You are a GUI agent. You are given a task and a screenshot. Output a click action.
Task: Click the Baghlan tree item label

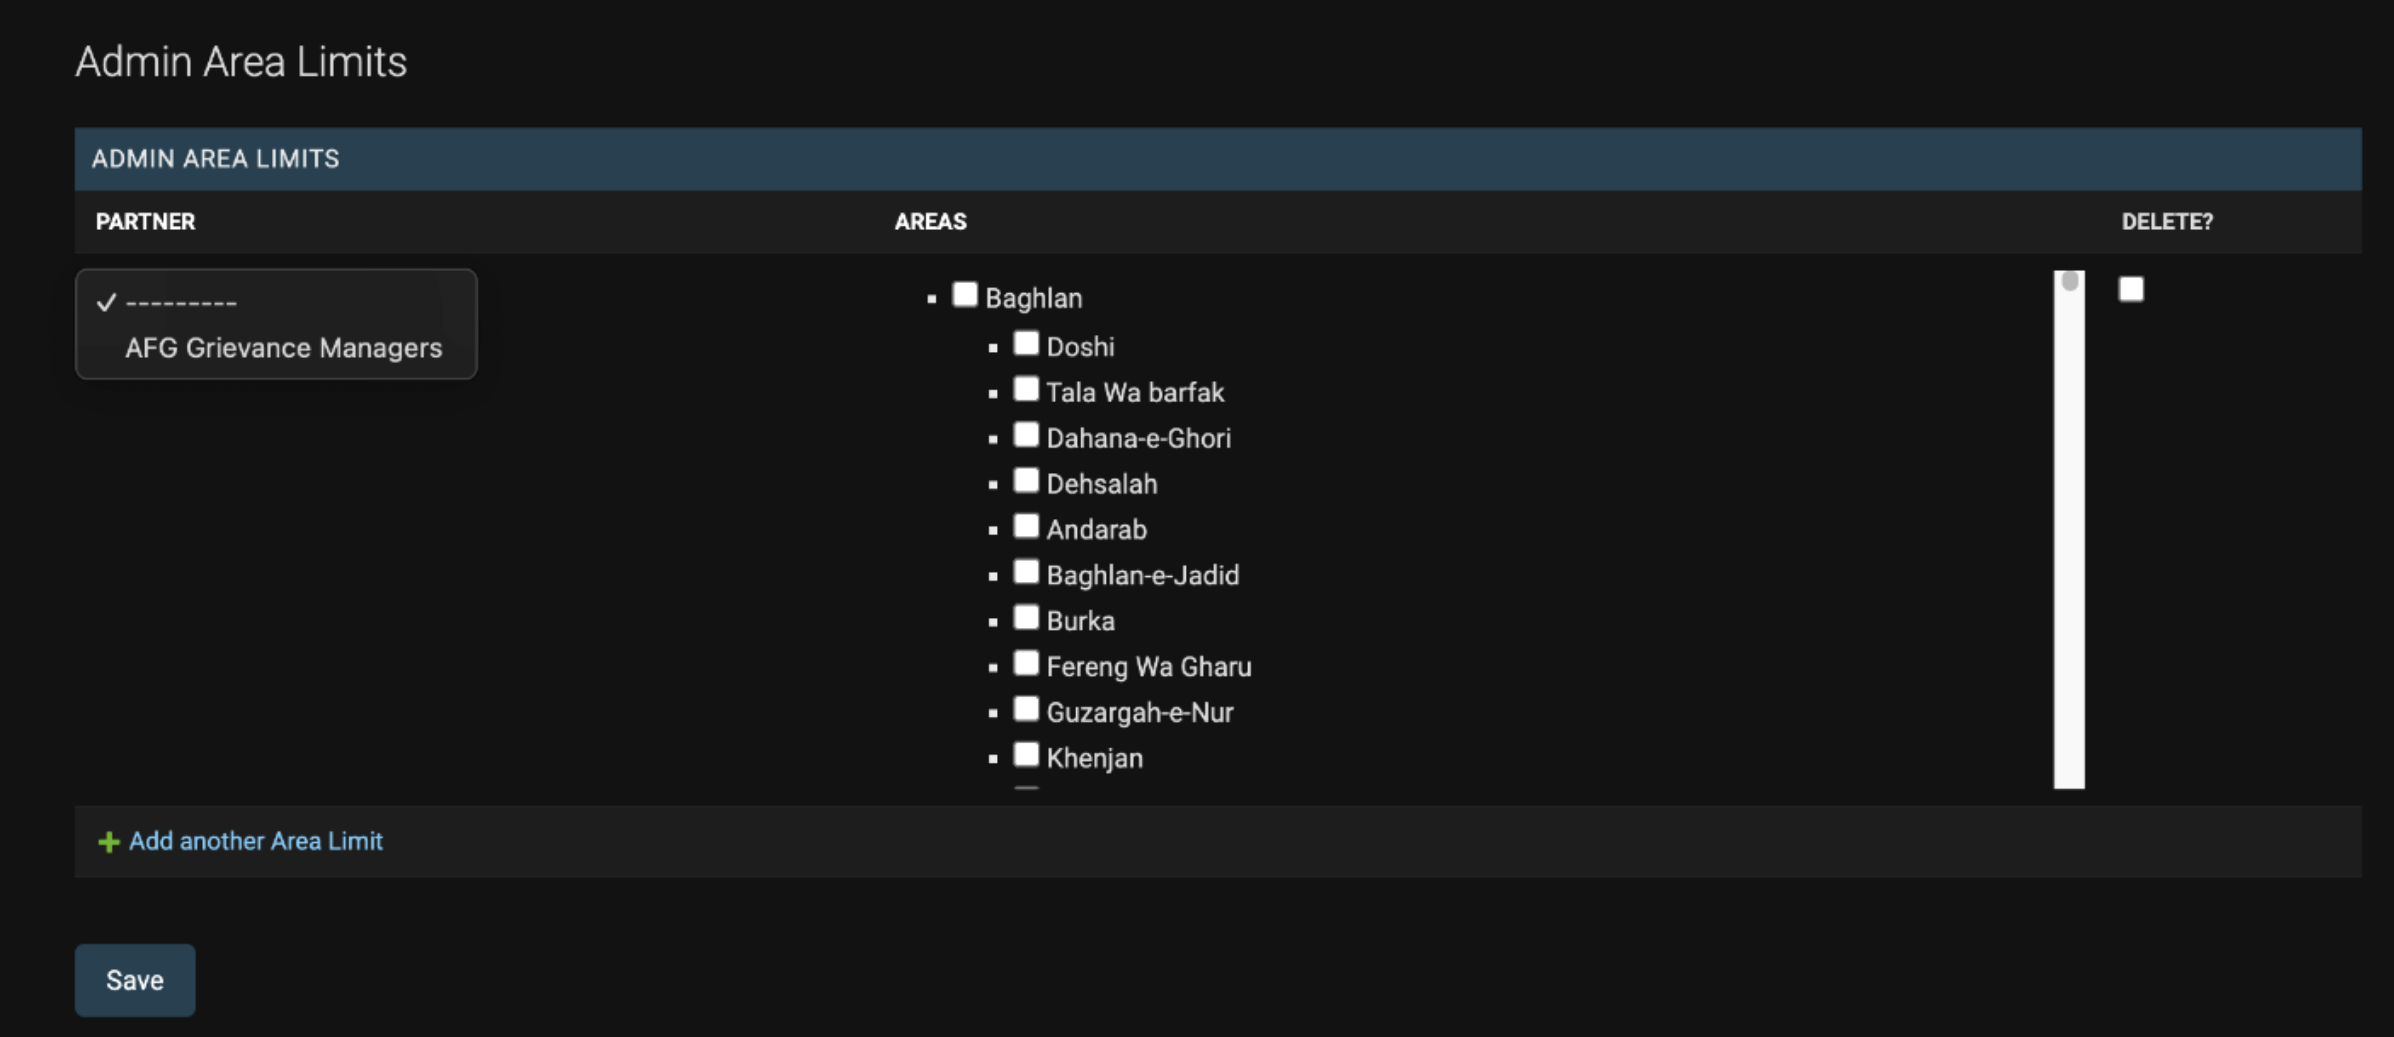pyautogui.click(x=1033, y=298)
